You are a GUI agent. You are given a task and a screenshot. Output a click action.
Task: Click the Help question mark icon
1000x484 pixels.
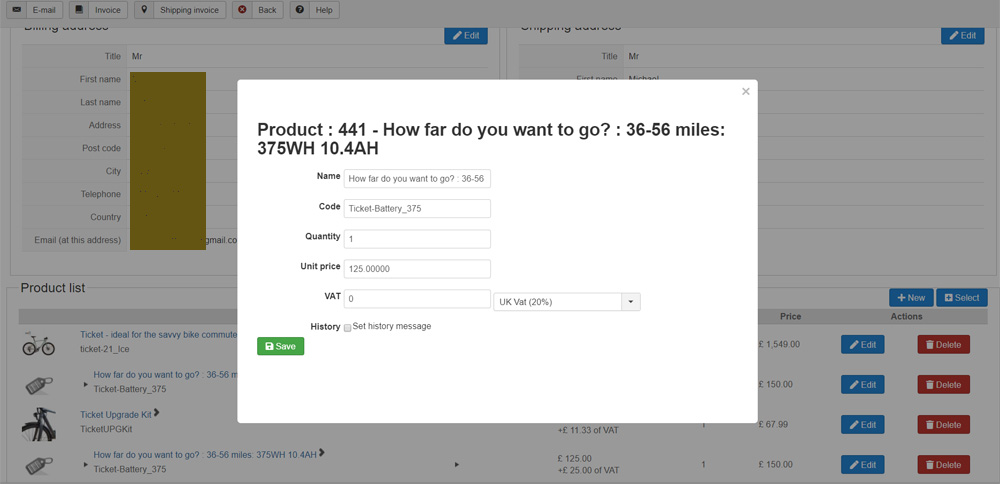[x=300, y=10]
